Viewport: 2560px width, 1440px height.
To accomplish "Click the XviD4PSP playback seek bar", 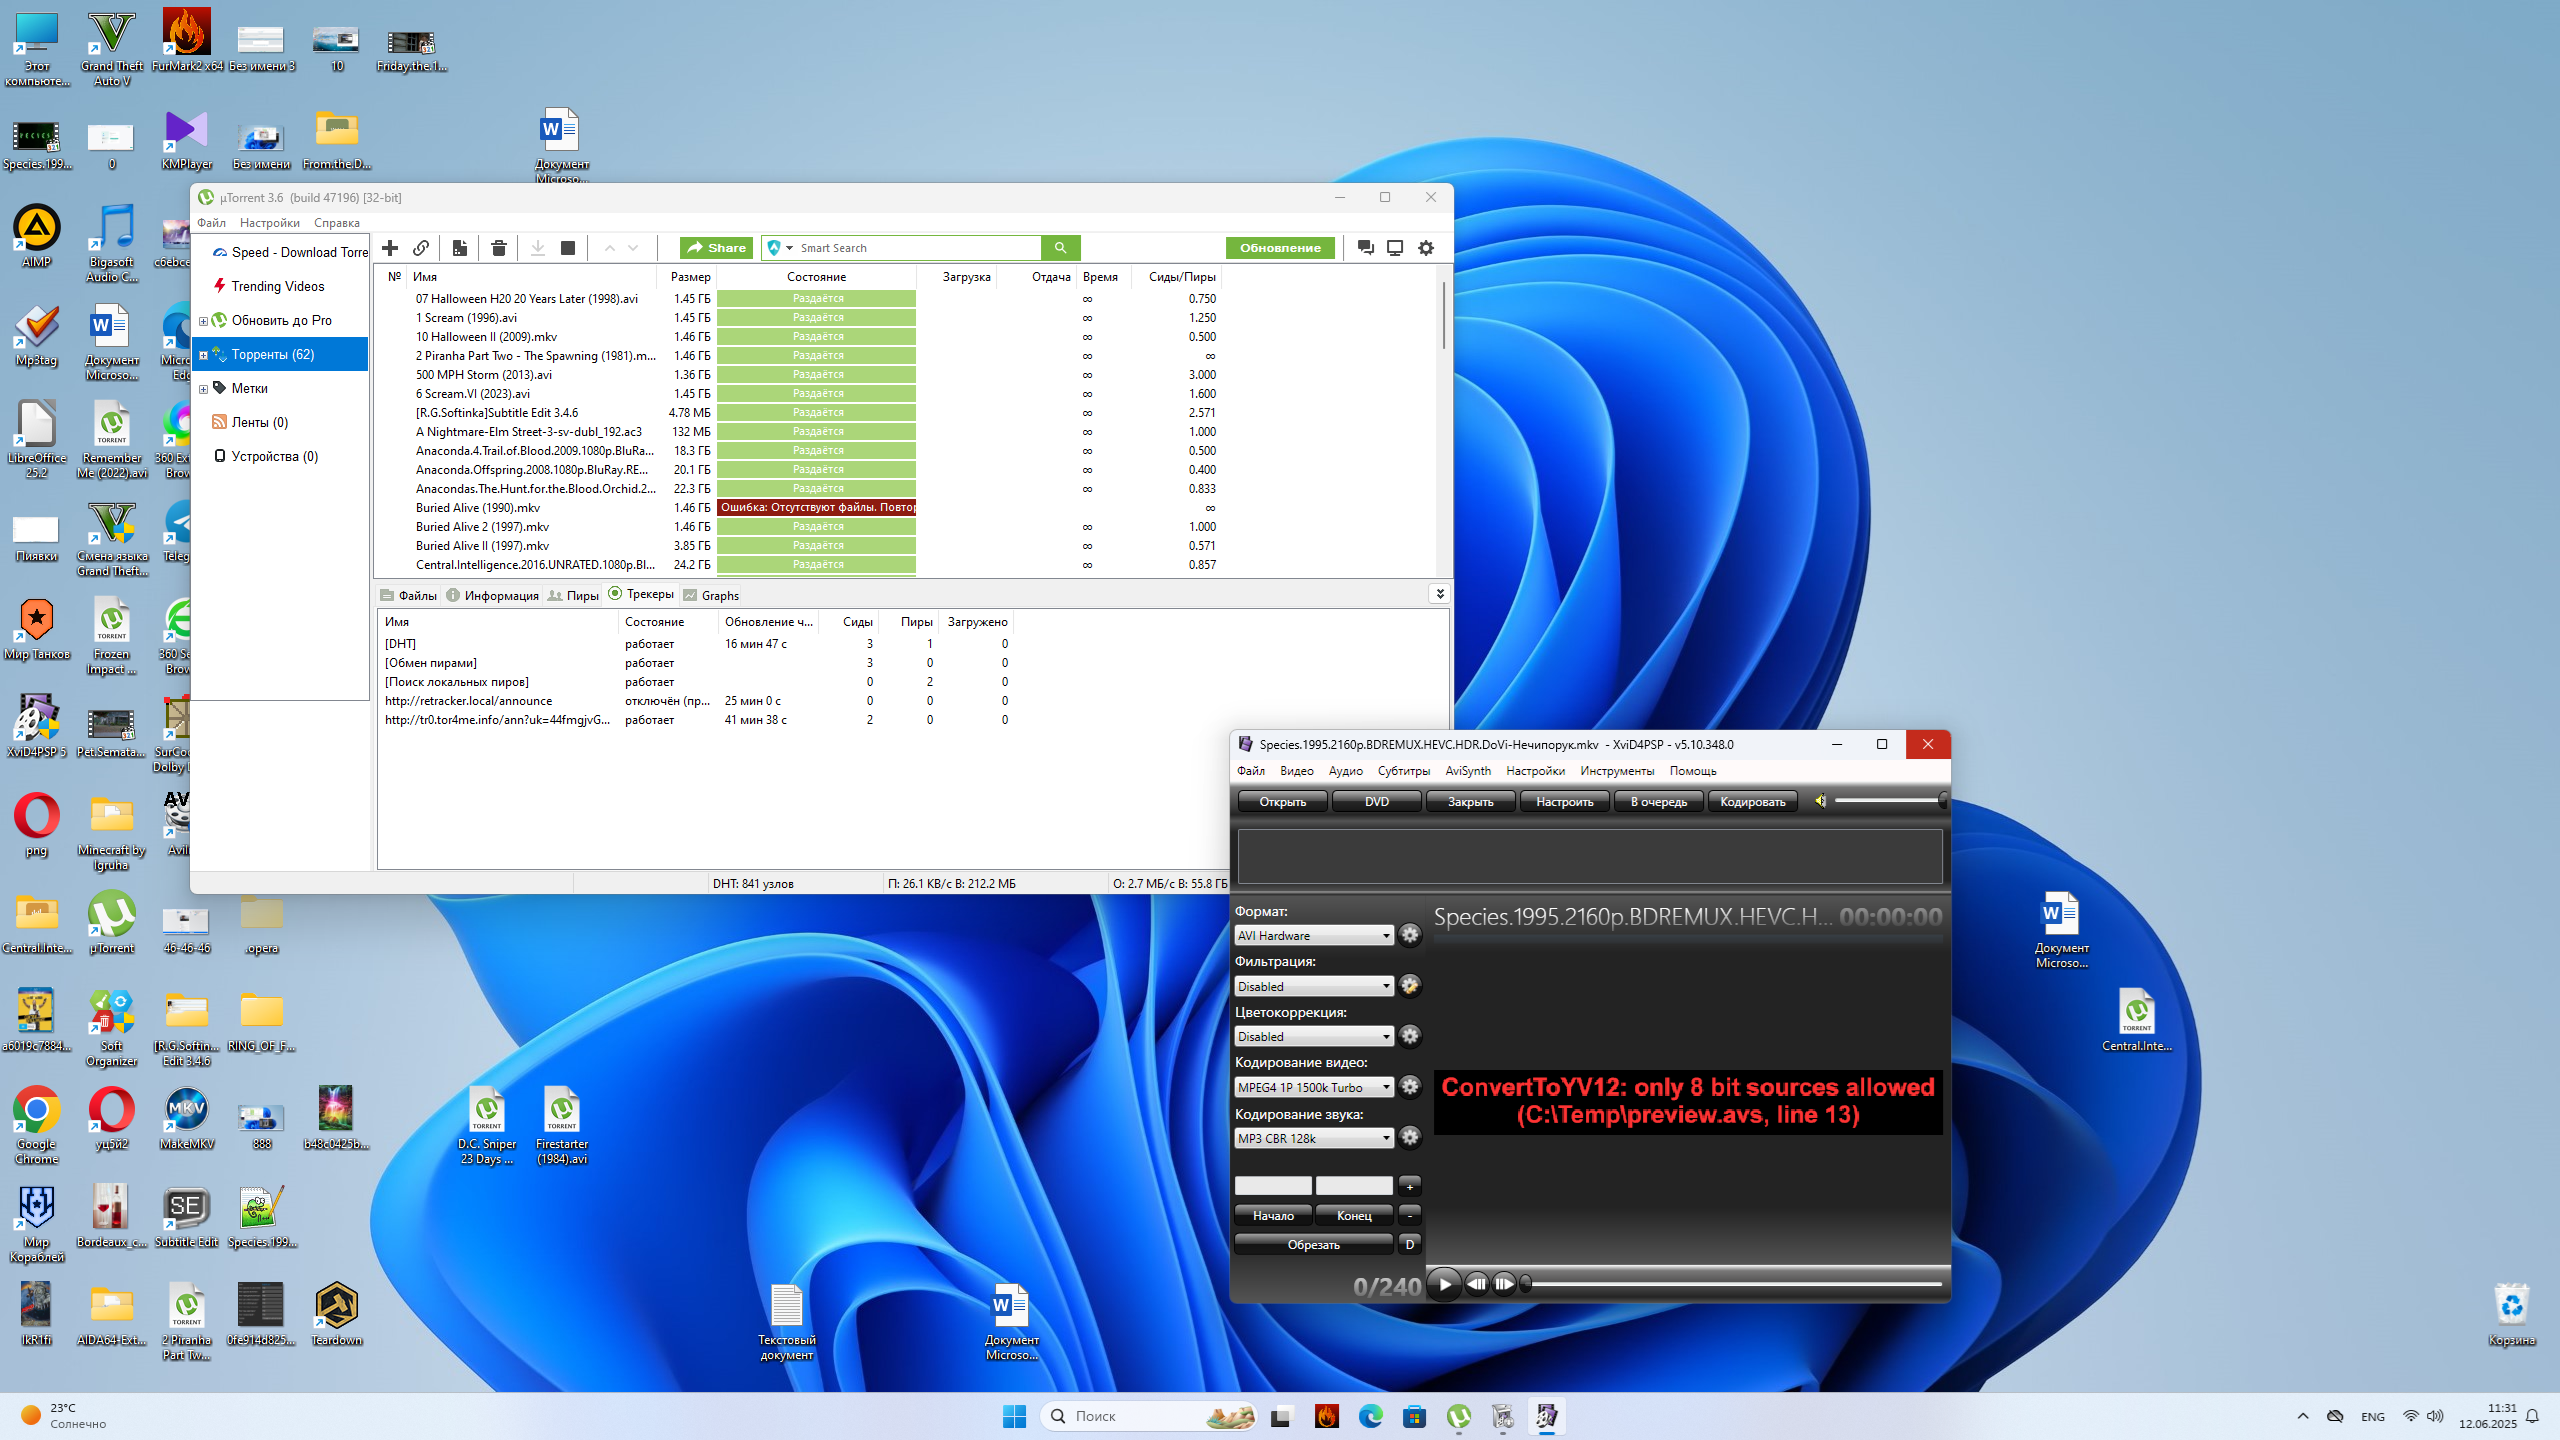I will 1732,1284.
